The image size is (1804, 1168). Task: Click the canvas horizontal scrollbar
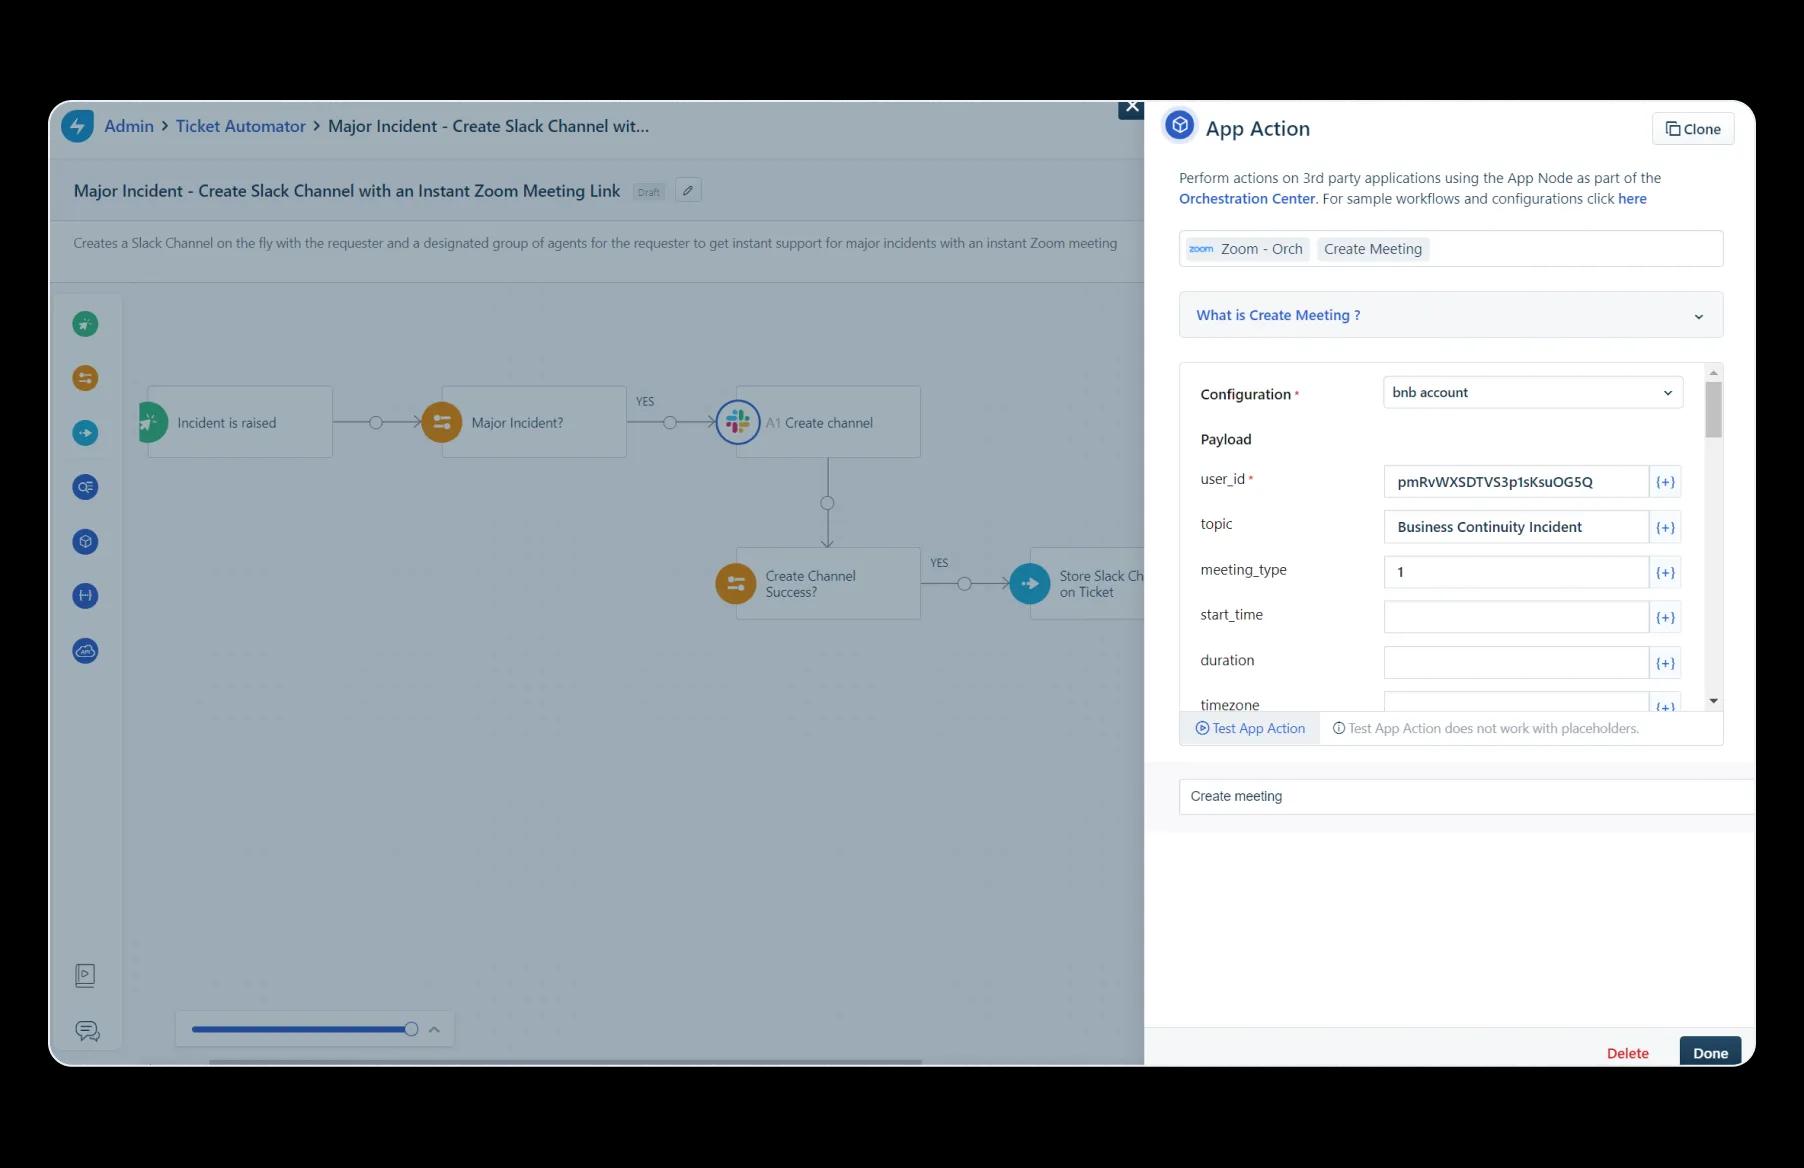[565, 1062]
